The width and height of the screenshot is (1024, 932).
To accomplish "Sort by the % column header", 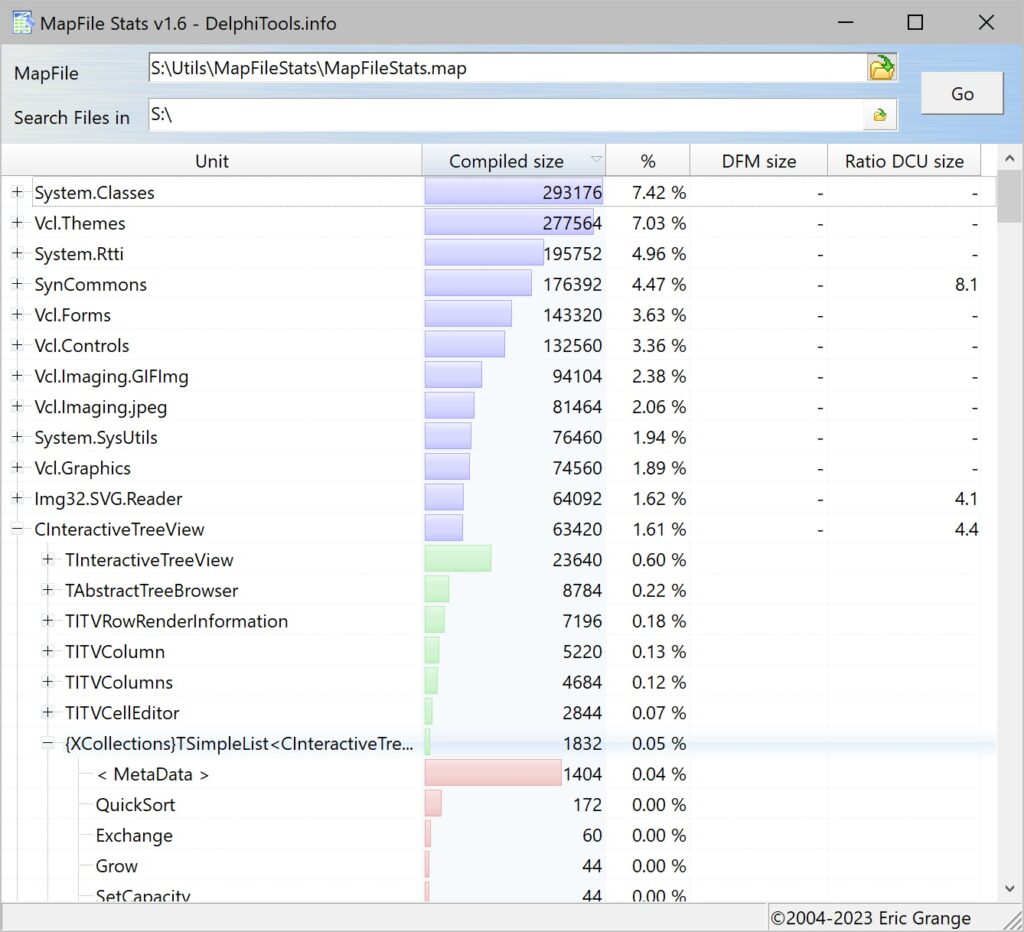I will point(647,161).
